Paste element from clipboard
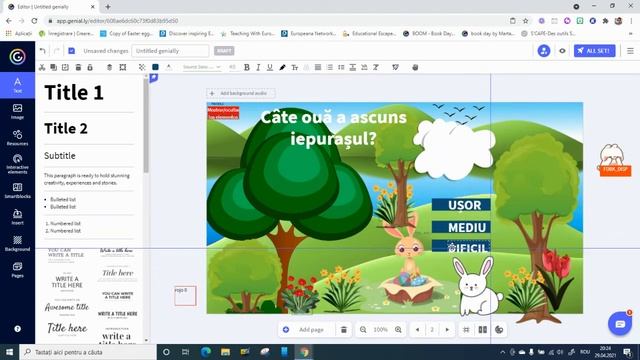This screenshot has height=360, width=640. coord(65,67)
